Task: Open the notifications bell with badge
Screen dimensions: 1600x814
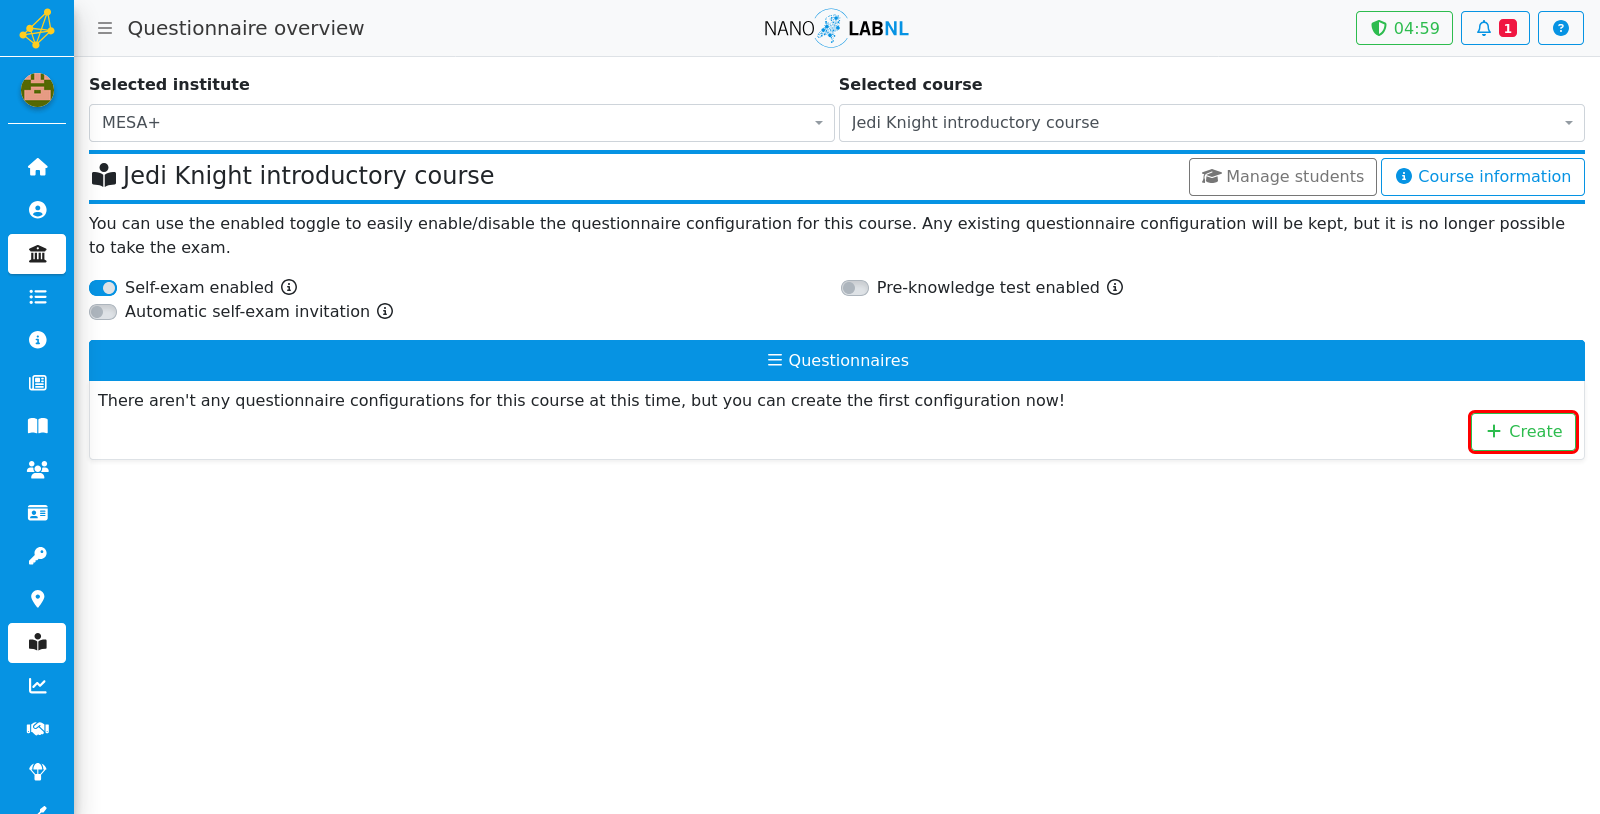Action: (x=1495, y=28)
